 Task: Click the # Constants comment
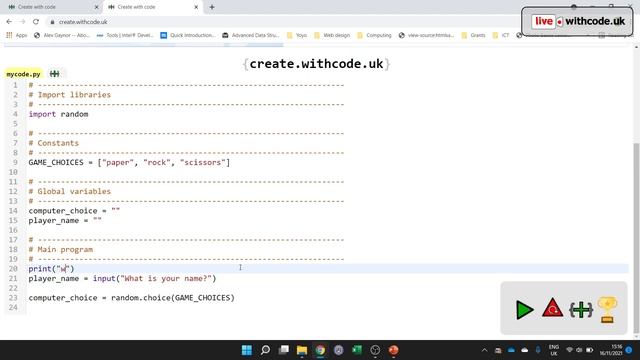53,143
